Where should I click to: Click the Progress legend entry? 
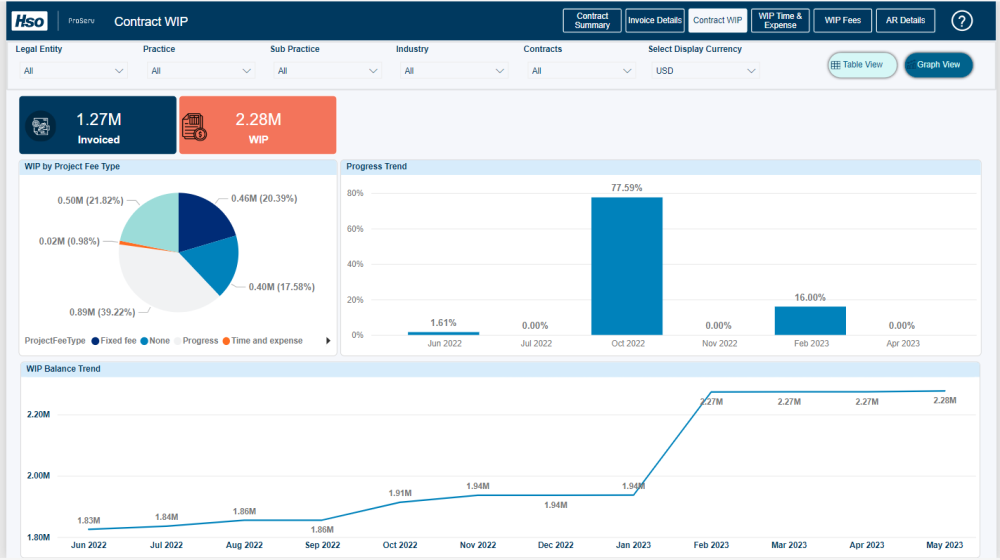coord(196,341)
